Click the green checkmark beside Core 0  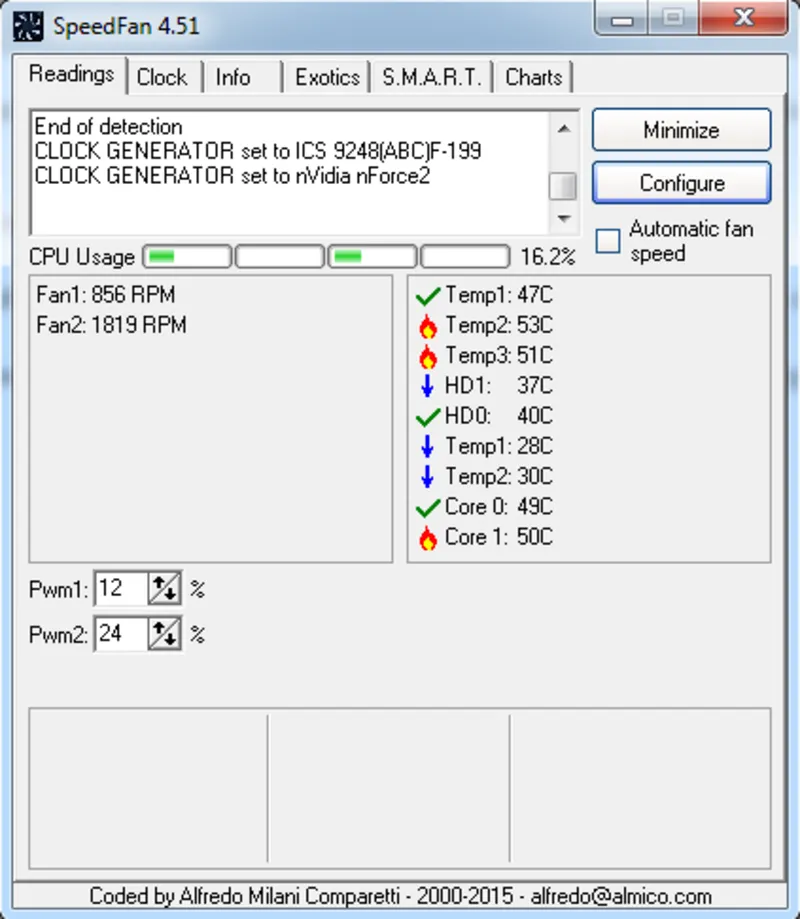coord(428,508)
